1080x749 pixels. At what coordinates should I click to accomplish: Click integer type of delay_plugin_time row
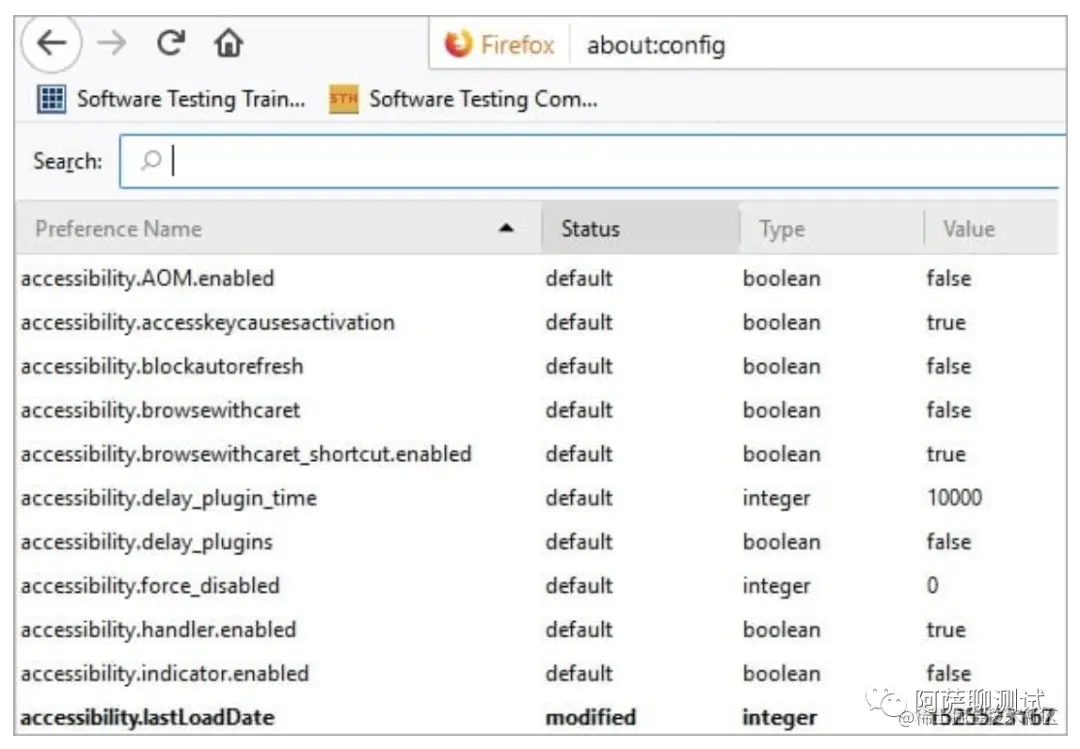(776, 499)
